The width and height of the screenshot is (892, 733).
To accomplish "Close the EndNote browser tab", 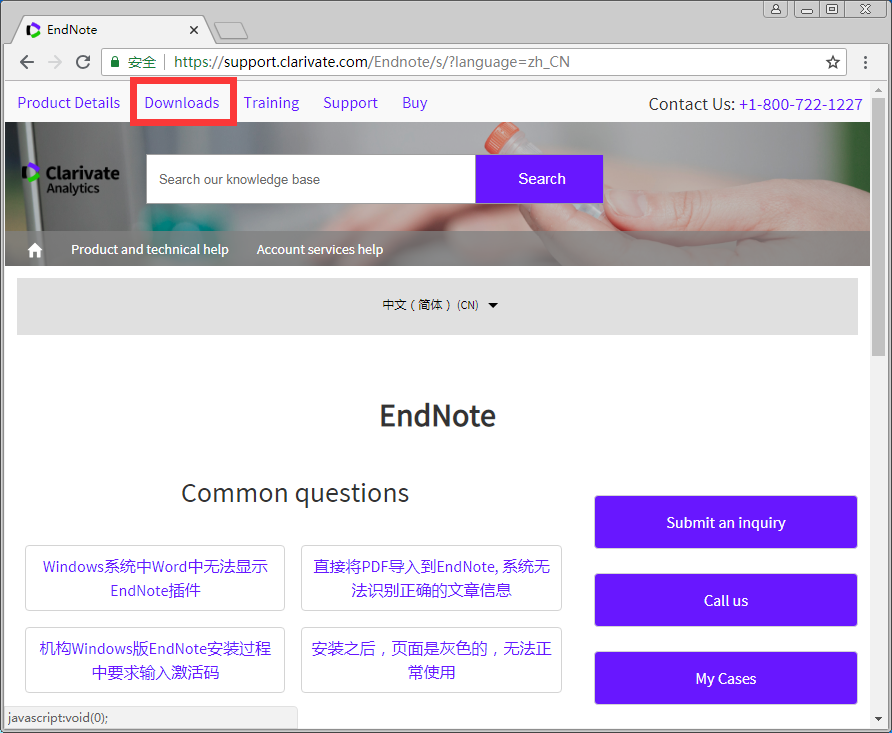I will (x=194, y=30).
